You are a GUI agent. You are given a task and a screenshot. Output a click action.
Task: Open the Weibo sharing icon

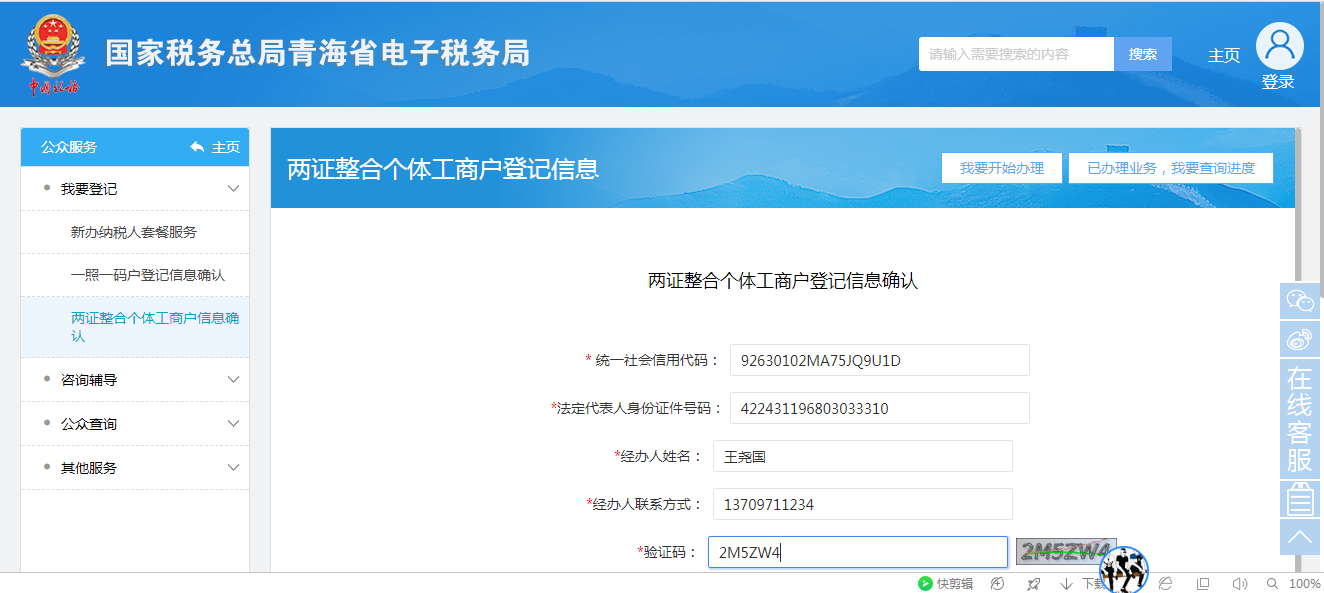point(1299,339)
